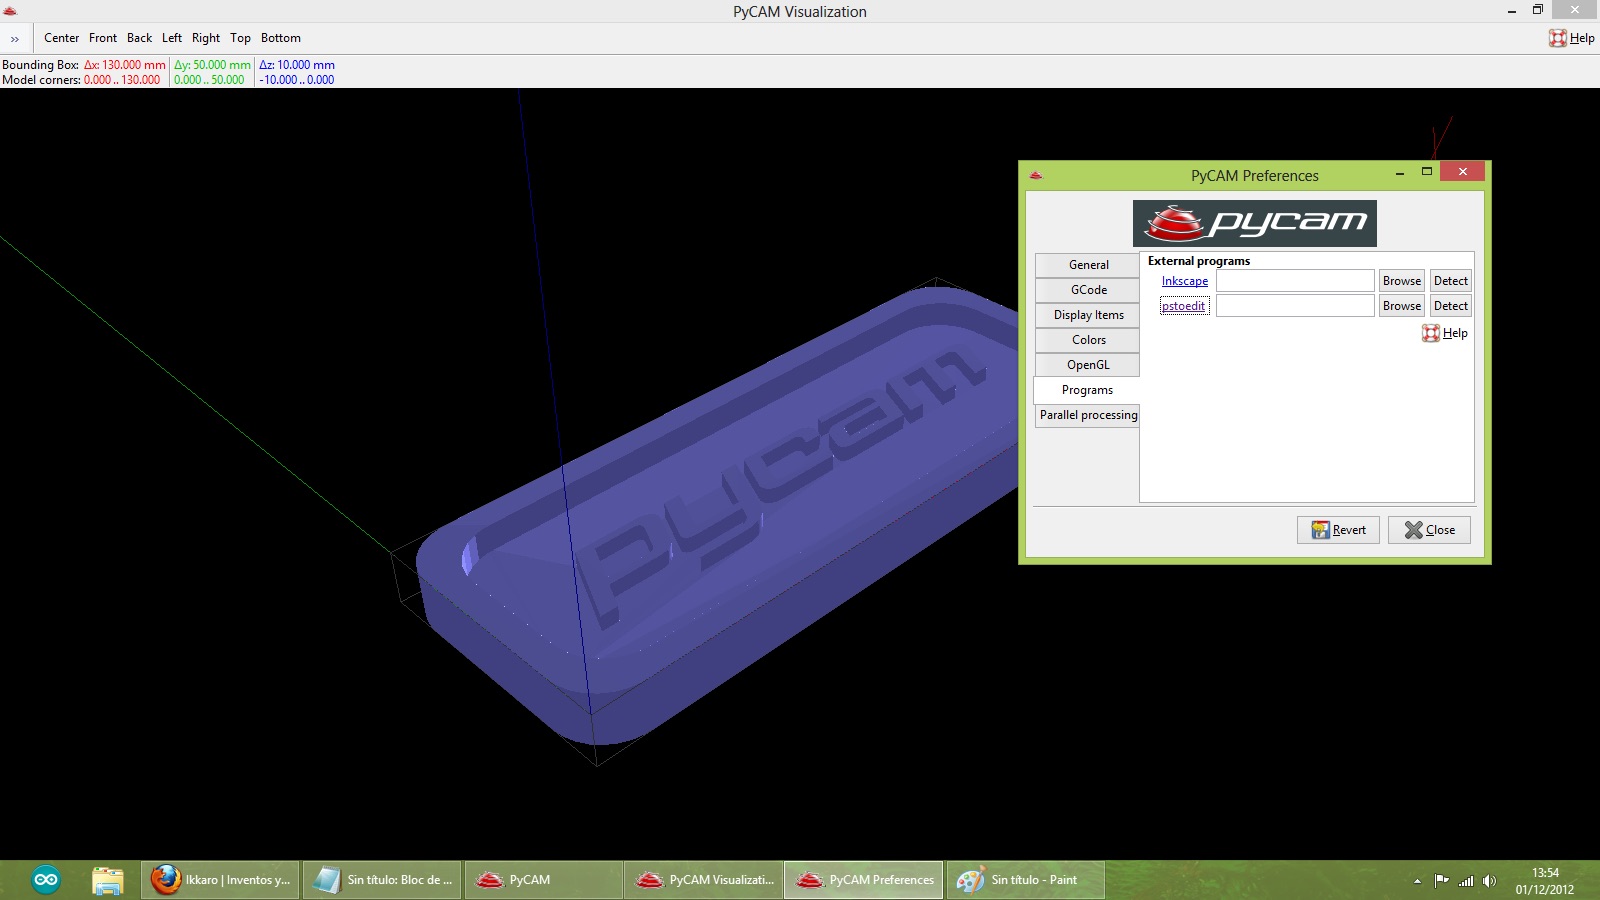Open the General preferences tab
1600x900 pixels.
[1088, 265]
